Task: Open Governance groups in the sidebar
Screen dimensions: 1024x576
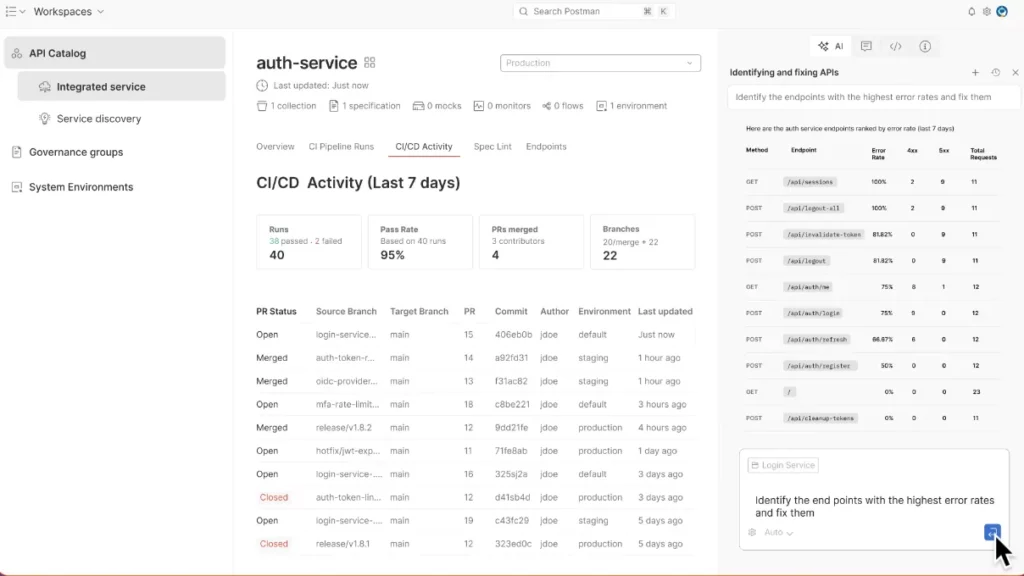Action: tap(76, 152)
